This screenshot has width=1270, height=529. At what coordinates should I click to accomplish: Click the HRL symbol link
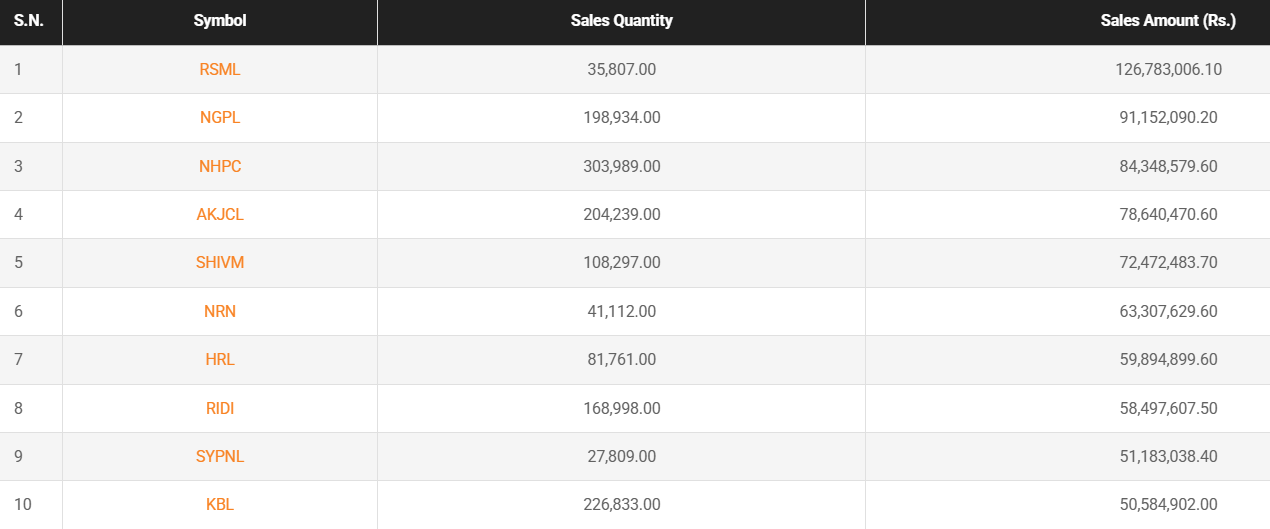pyautogui.click(x=220, y=359)
